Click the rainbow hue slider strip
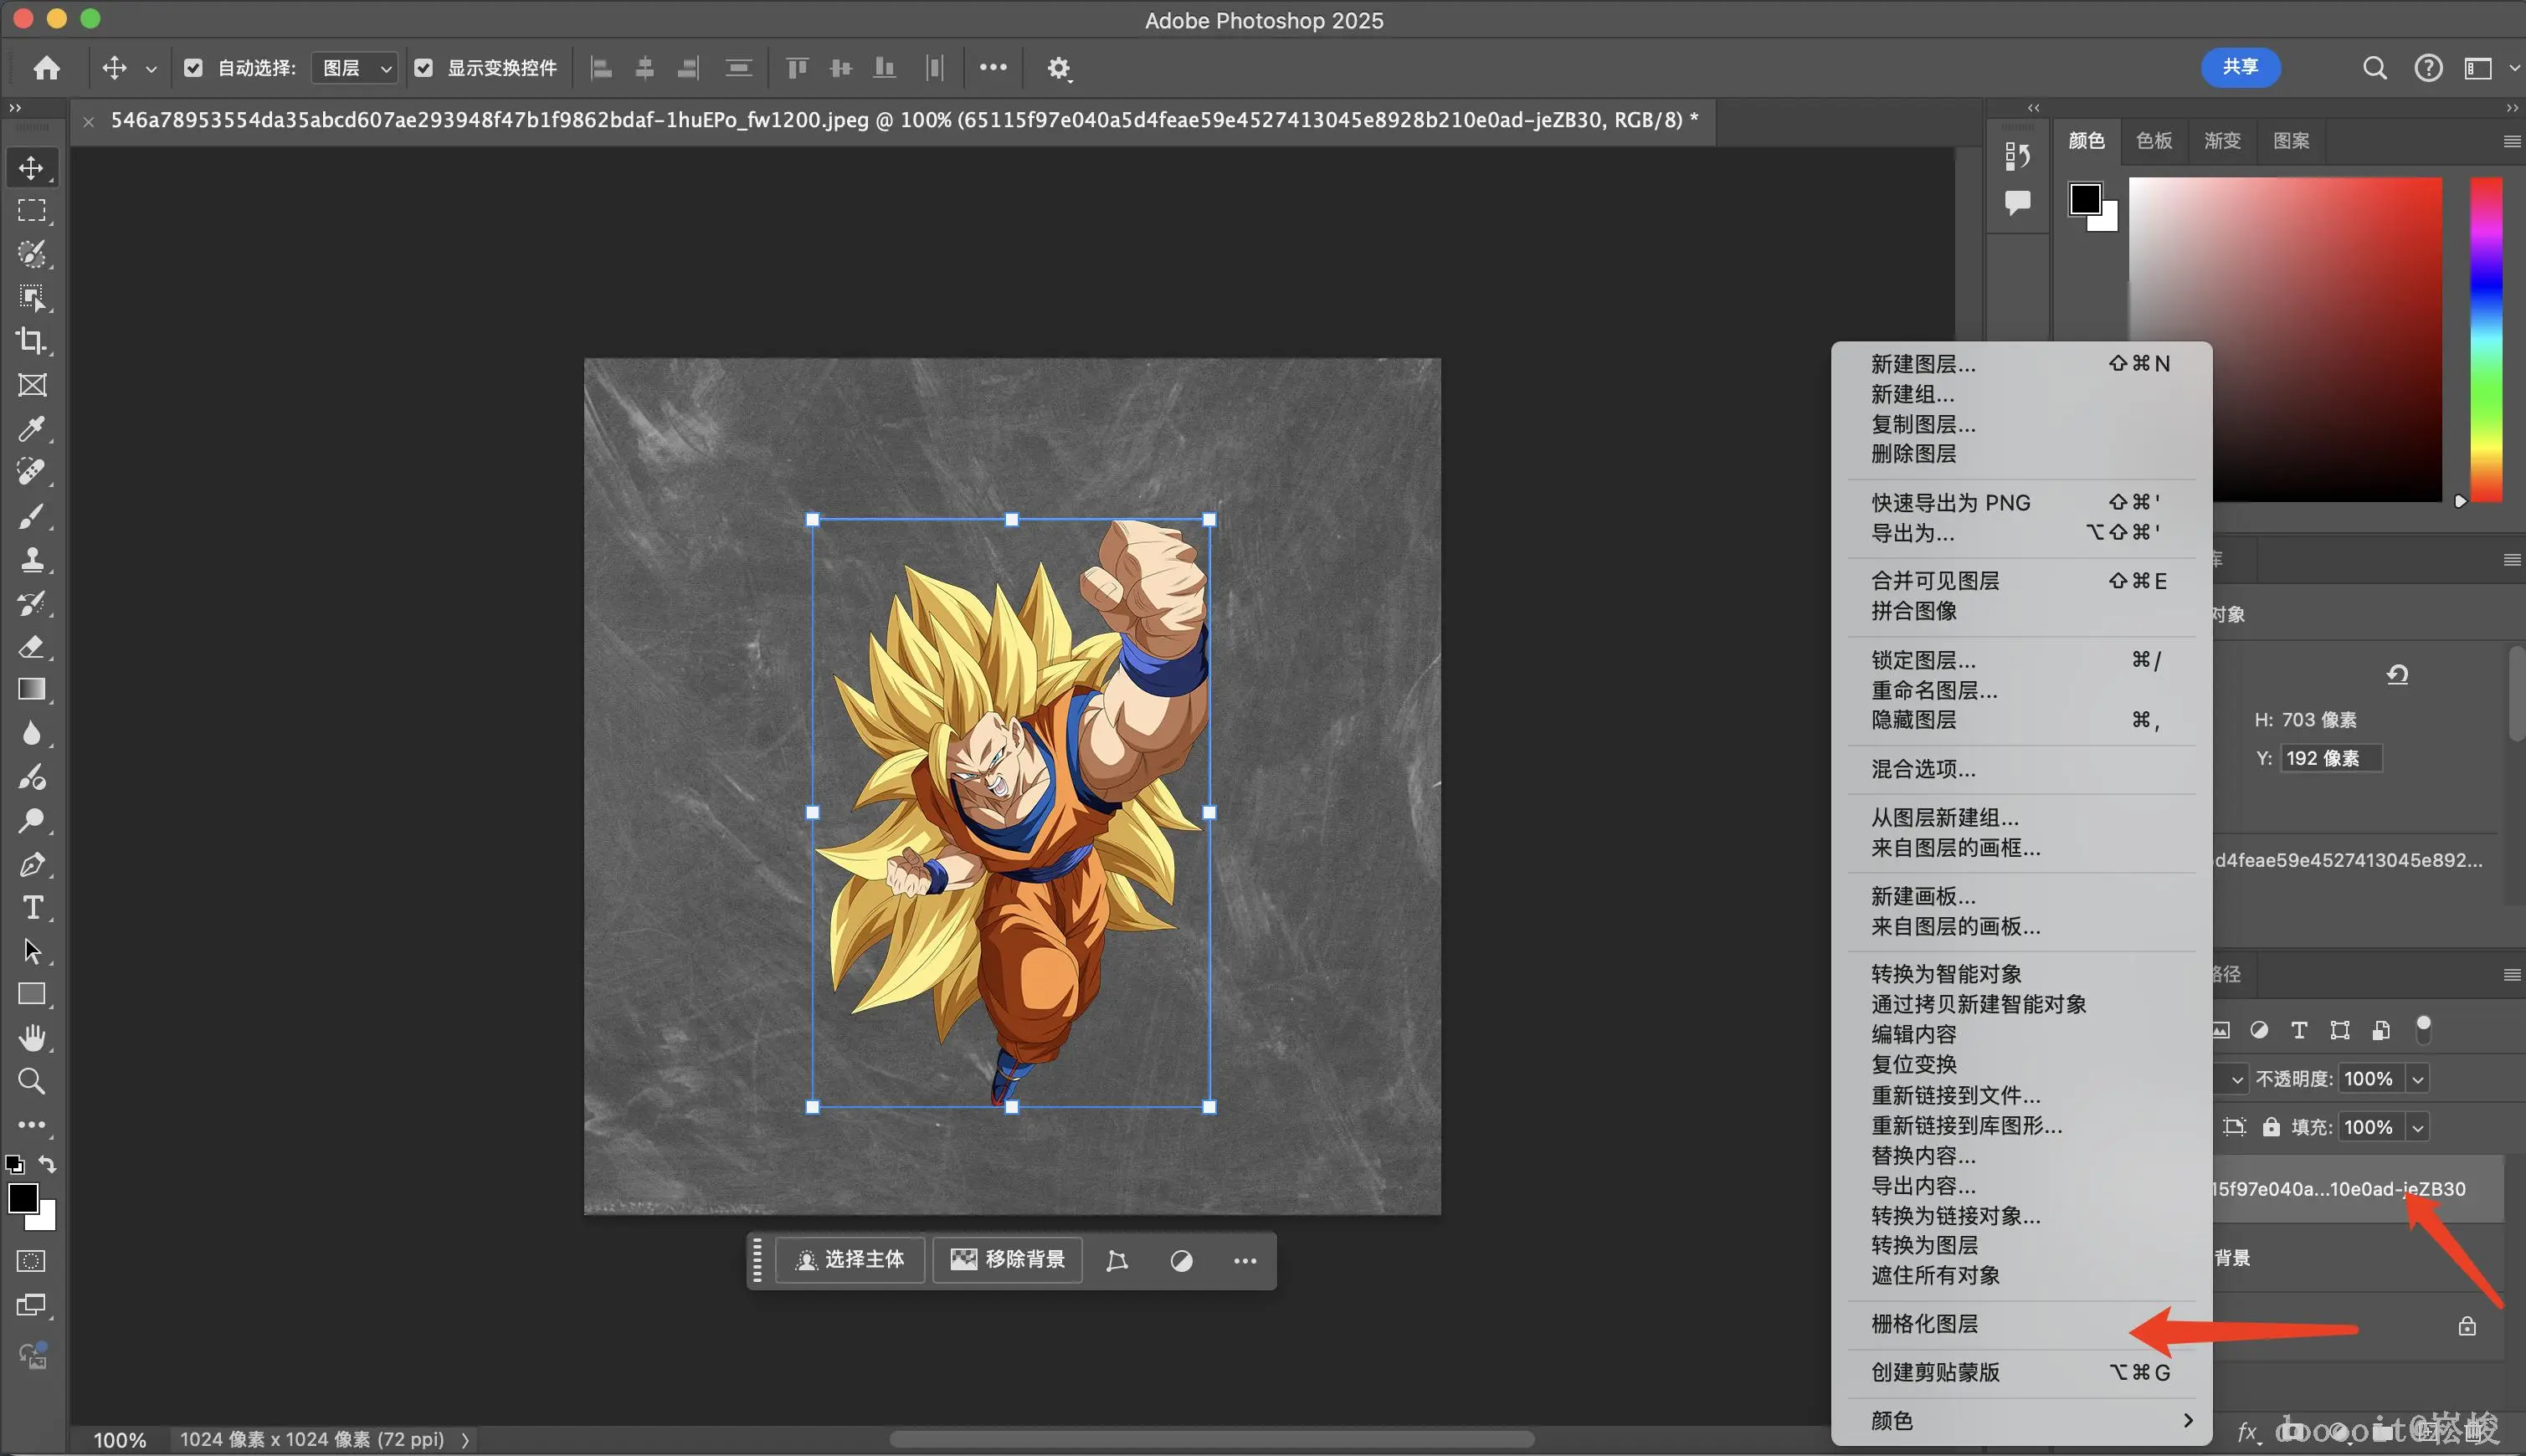This screenshot has width=2526, height=1456. click(x=2486, y=340)
